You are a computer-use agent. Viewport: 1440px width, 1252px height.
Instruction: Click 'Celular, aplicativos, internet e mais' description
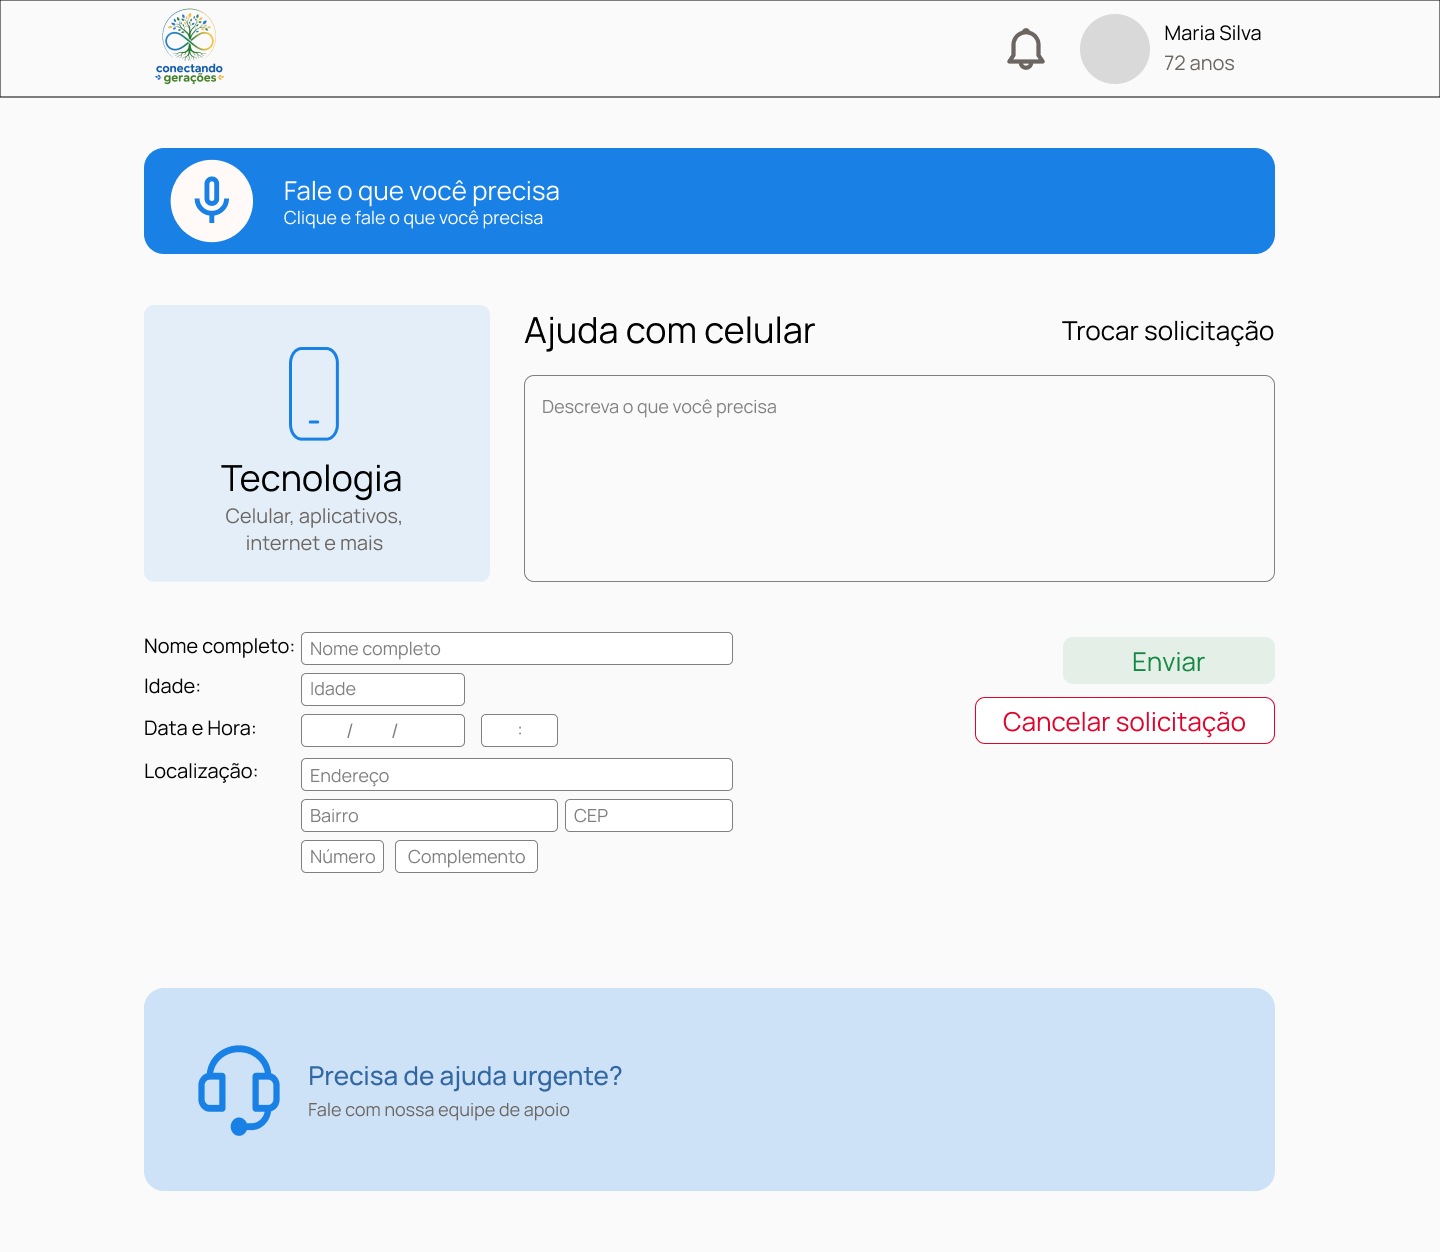[x=314, y=529]
